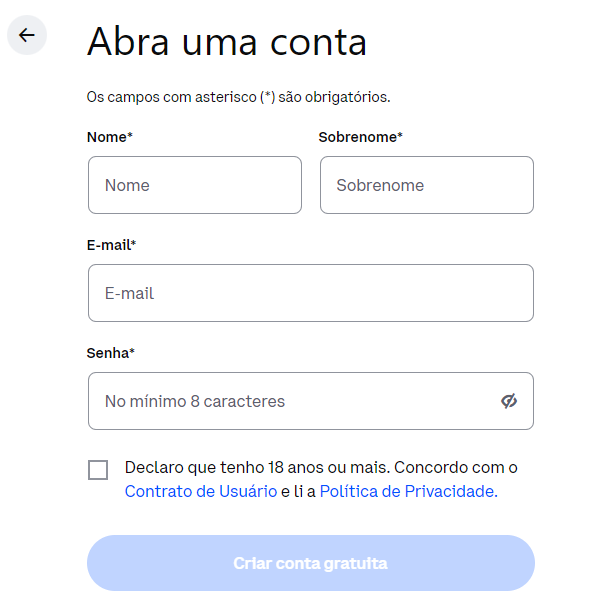
Task: Open the Contrato de Usuário link
Action: coord(201,491)
